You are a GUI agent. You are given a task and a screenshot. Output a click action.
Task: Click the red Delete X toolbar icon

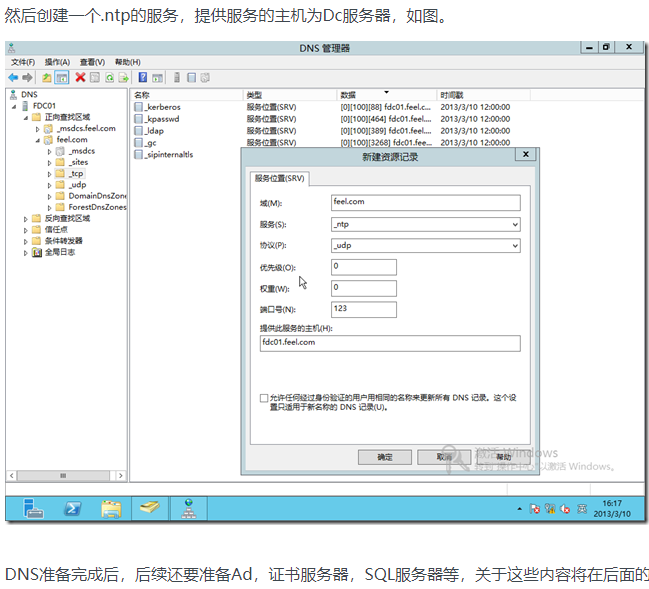(x=80, y=77)
